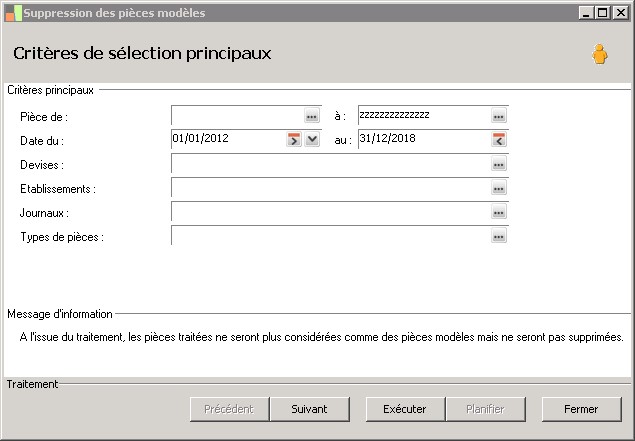Focus the Journaux text field
The width and height of the screenshot is (635, 441).
coord(330,212)
